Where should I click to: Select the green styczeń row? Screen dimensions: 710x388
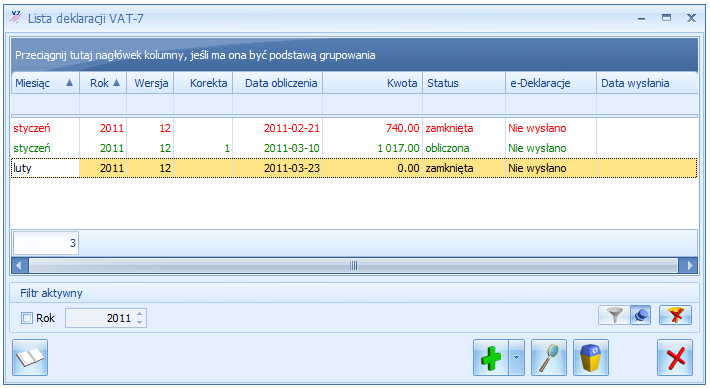coord(354,148)
